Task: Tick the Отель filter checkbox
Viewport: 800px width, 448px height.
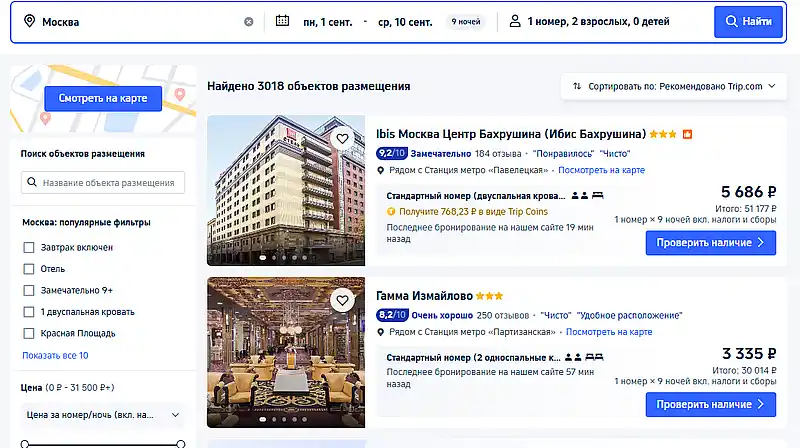Action: pos(29,269)
